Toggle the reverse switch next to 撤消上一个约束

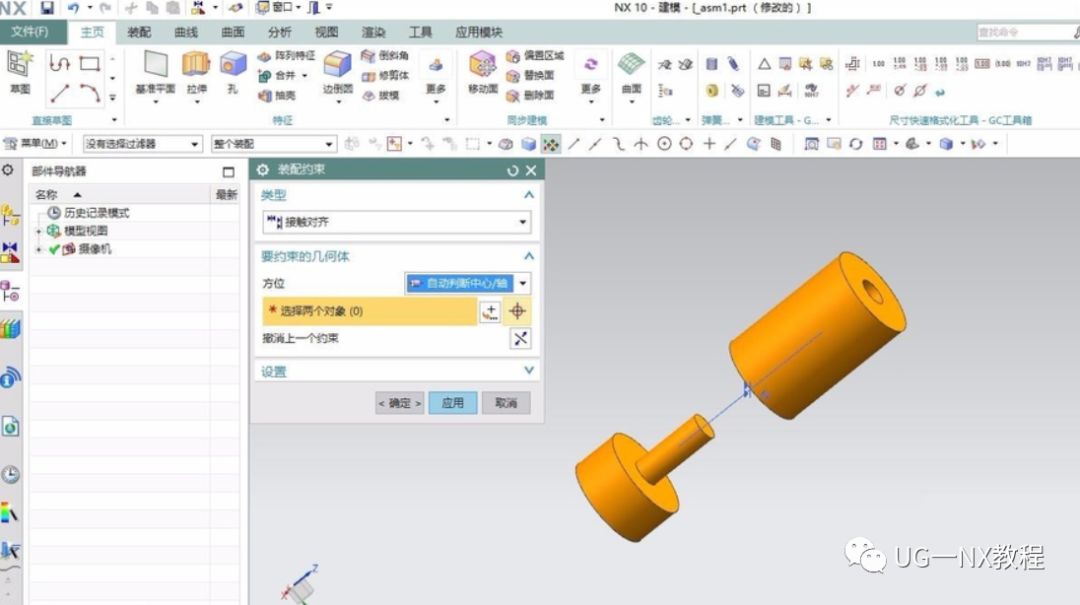point(519,338)
